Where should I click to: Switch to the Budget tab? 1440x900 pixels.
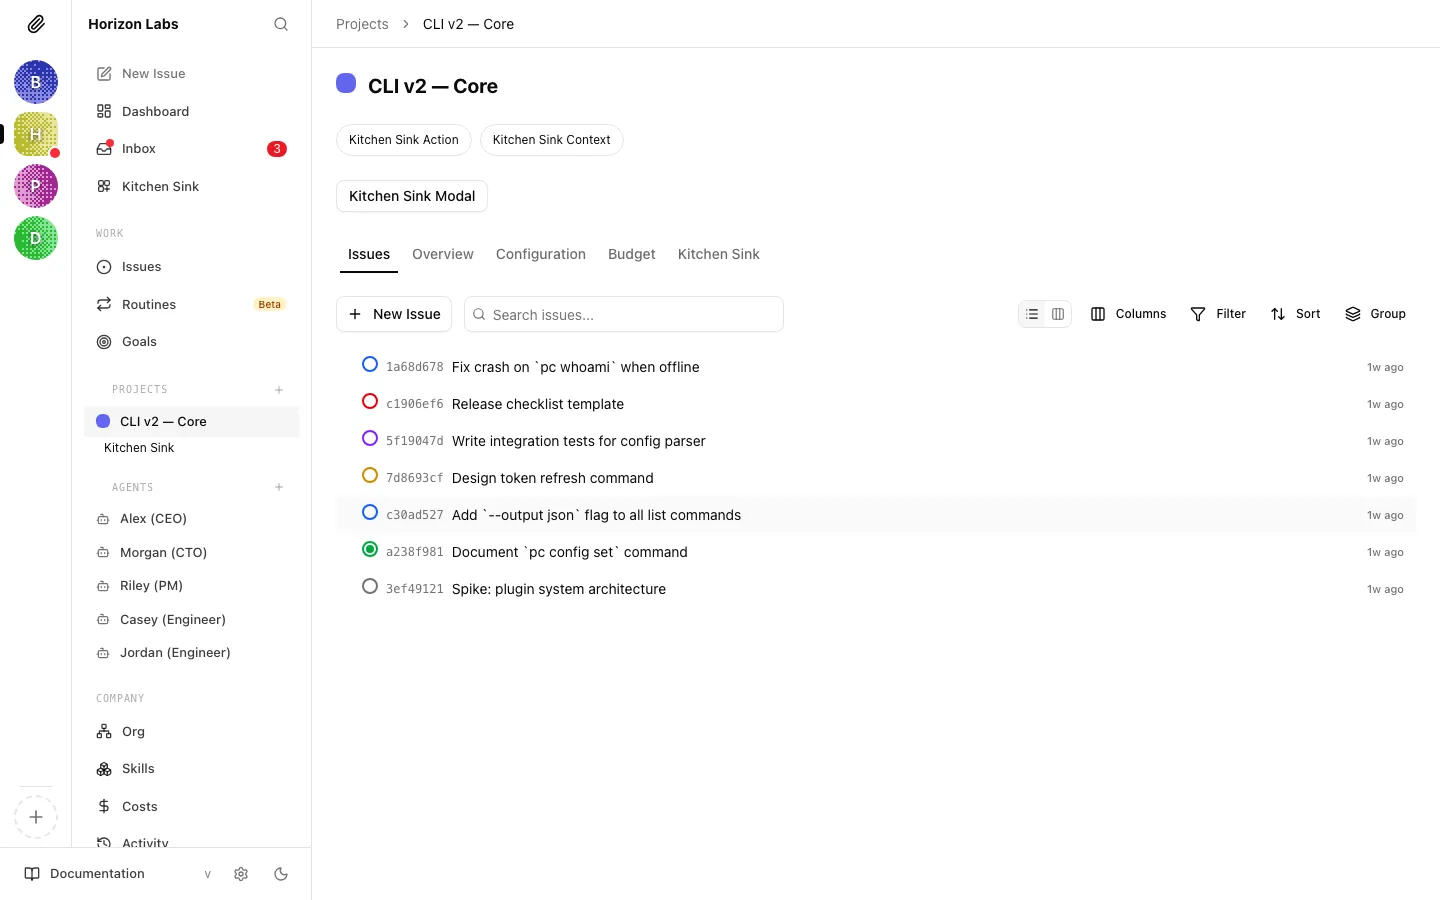click(x=632, y=254)
